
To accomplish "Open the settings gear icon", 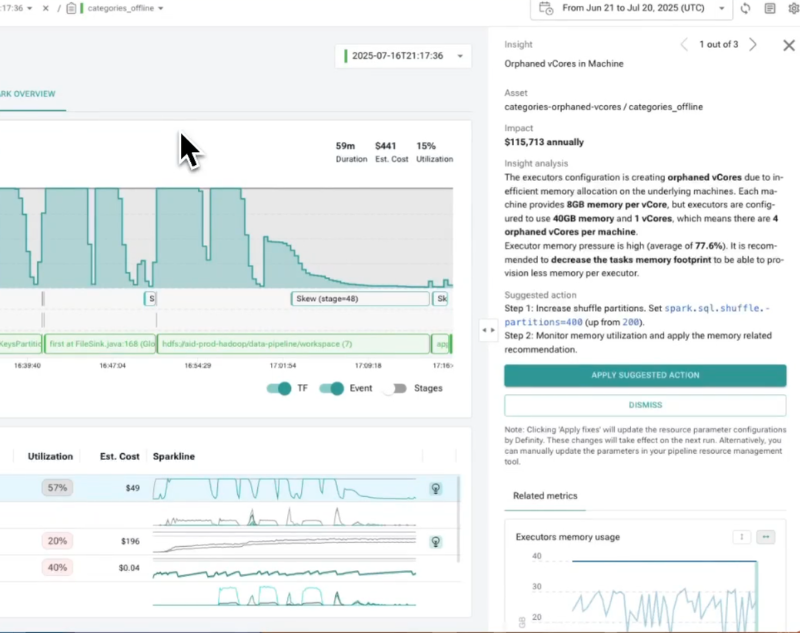I will click(x=794, y=9).
